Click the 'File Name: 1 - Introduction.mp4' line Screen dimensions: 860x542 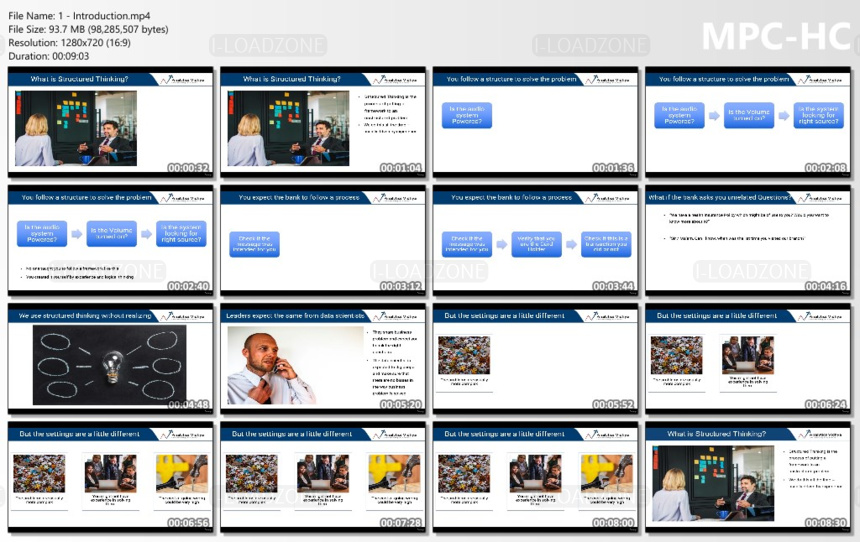(x=79, y=16)
